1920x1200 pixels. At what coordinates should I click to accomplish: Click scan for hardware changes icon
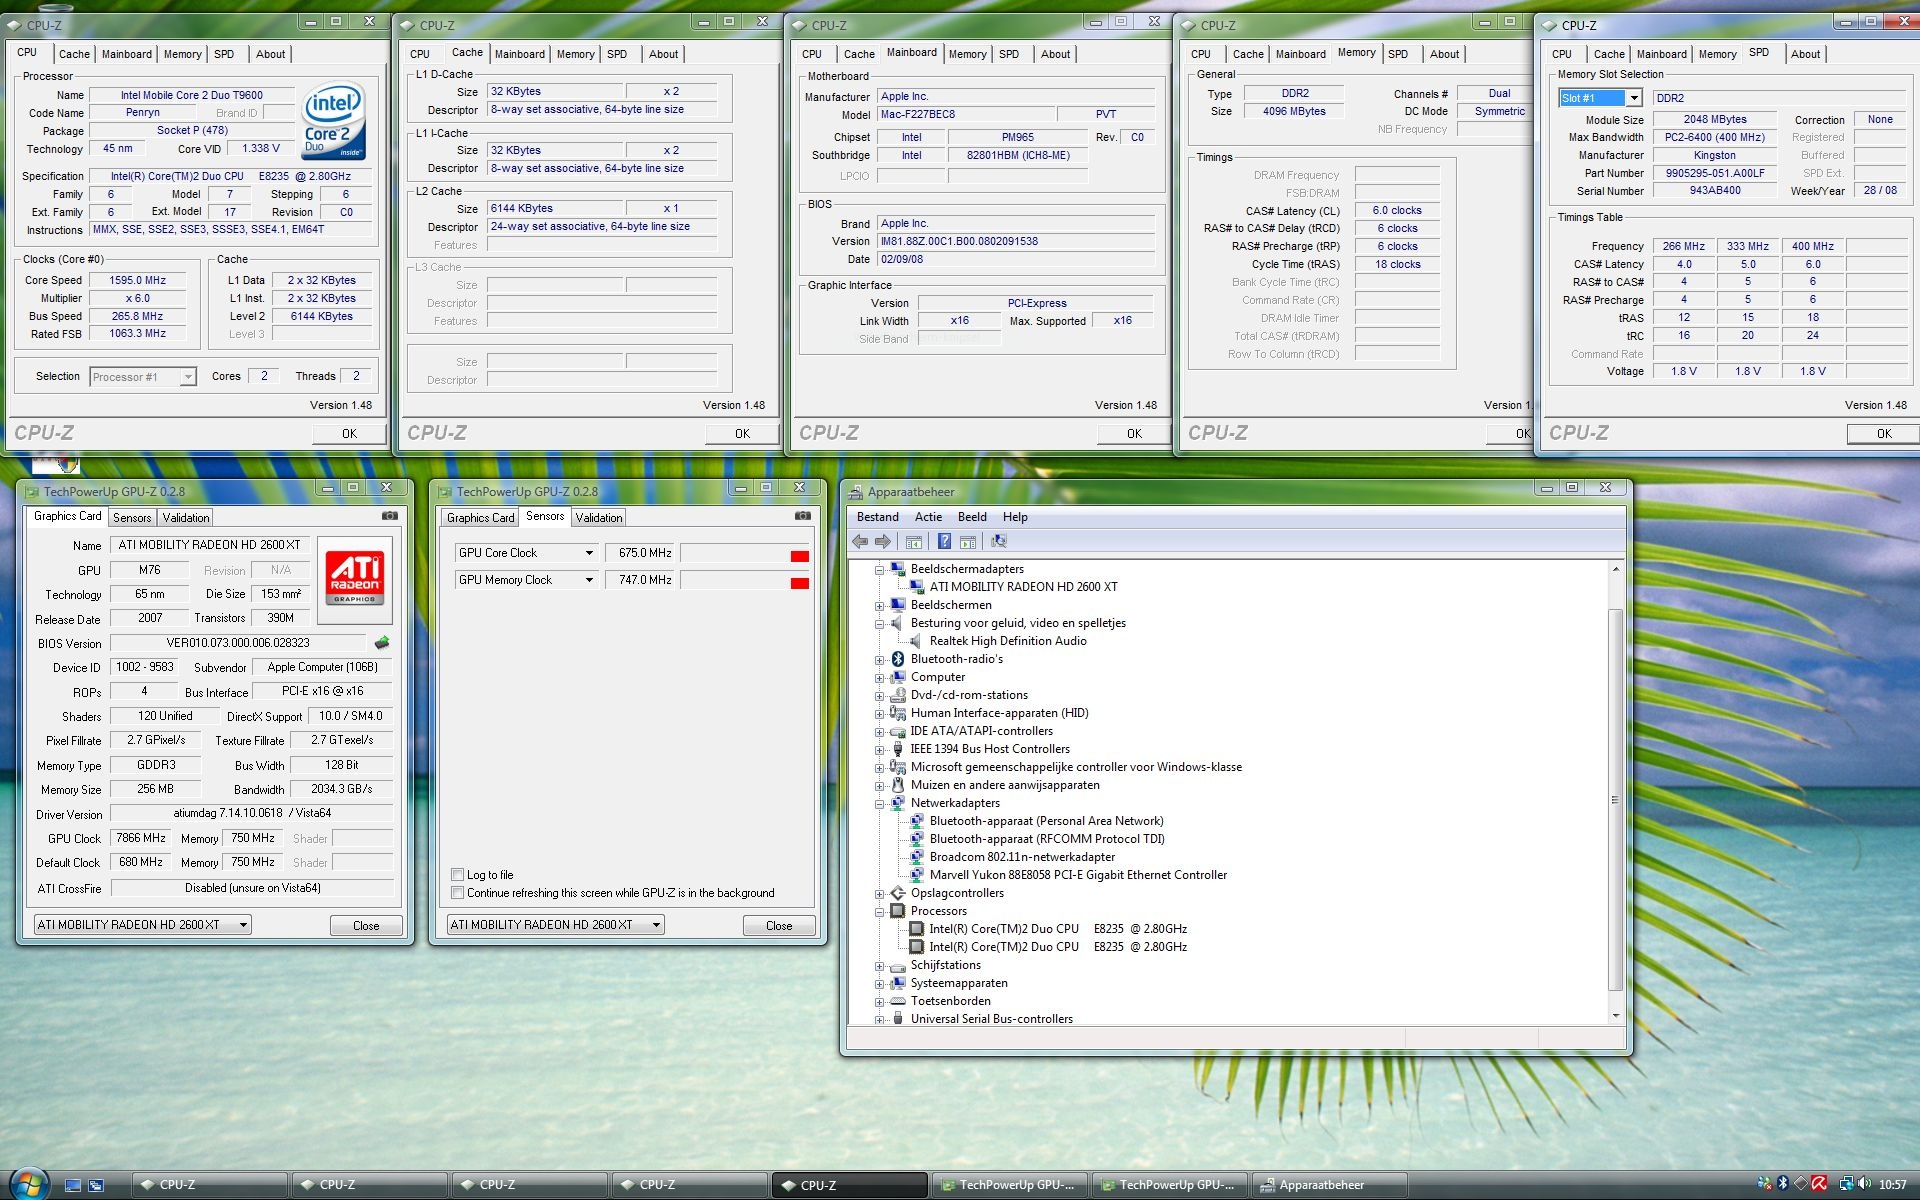pos(998,541)
